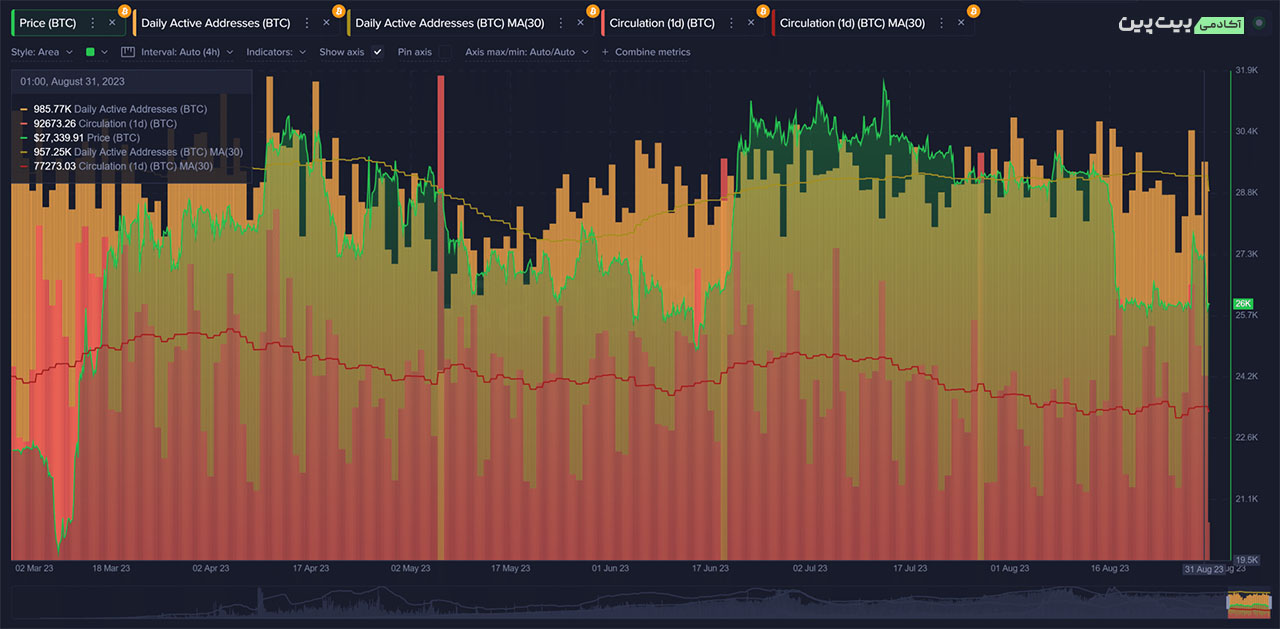Enable the Pin axis checkbox
This screenshot has width=1280, height=629.
pos(445,52)
